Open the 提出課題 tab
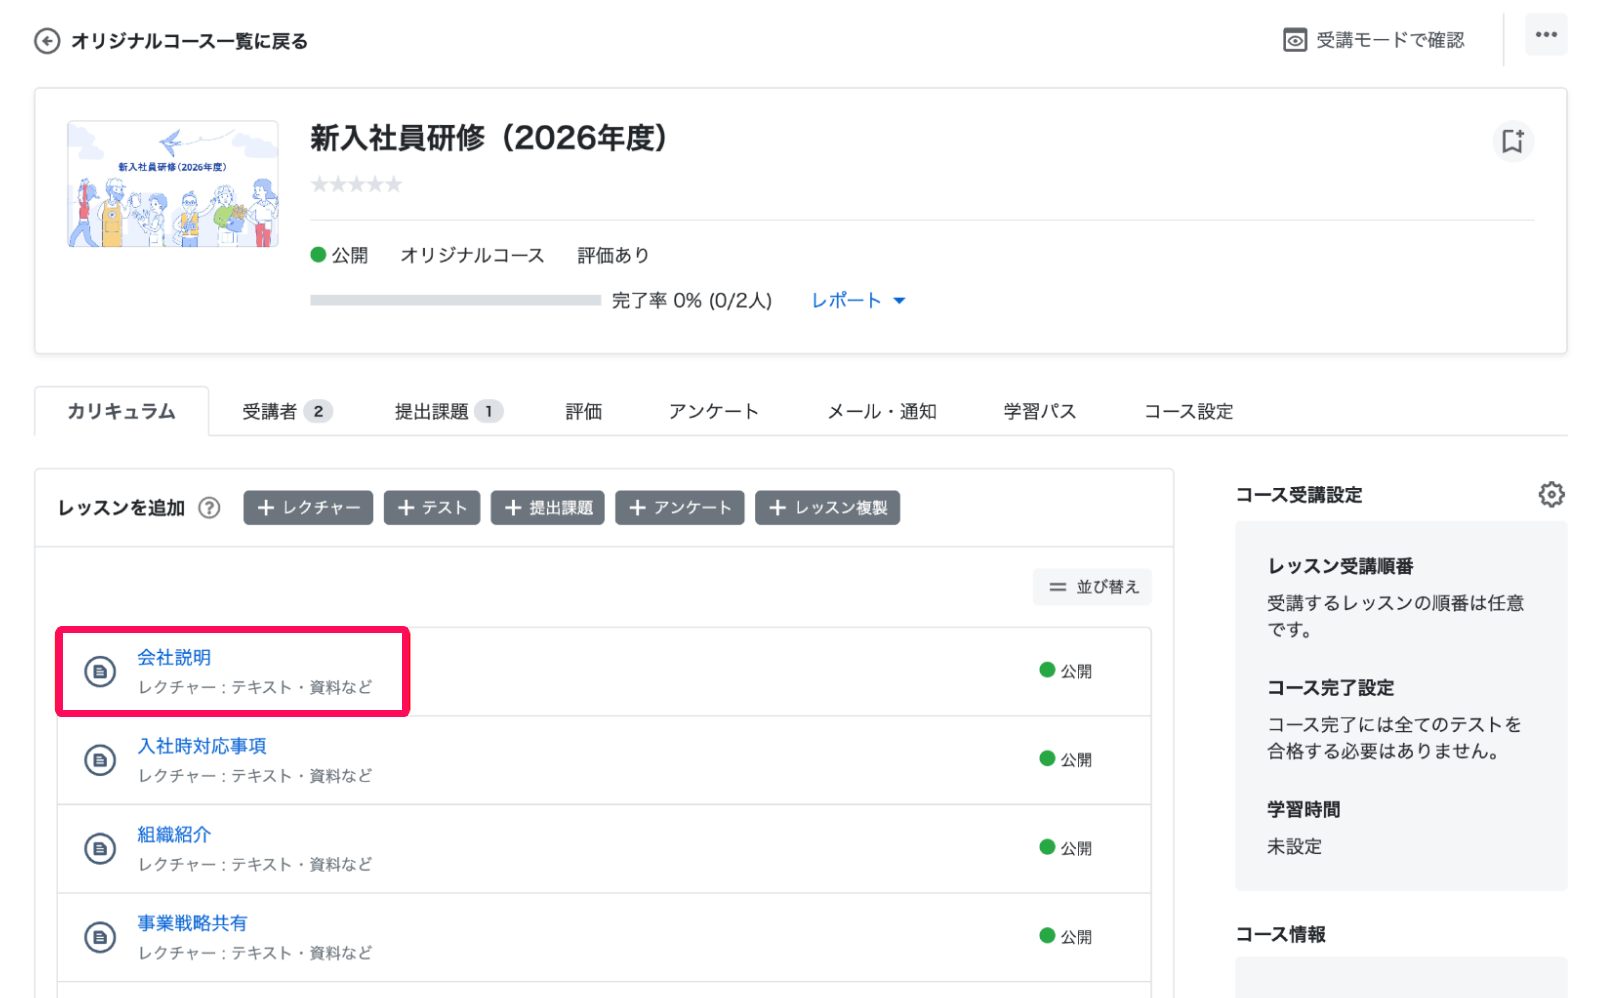This screenshot has height=998, width=1609. click(448, 411)
